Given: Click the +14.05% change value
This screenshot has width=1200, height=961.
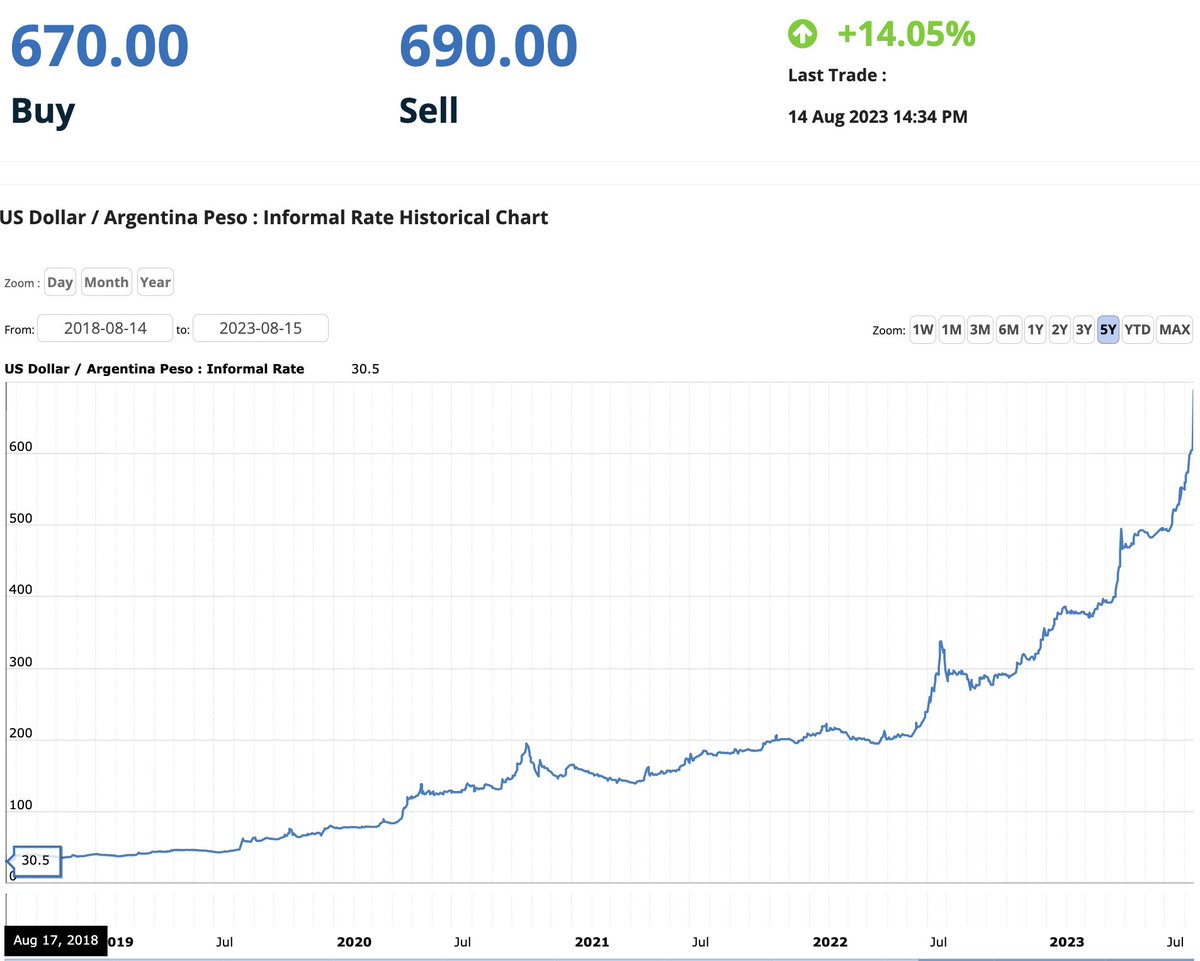Looking at the screenshot, I should (906, 34).
